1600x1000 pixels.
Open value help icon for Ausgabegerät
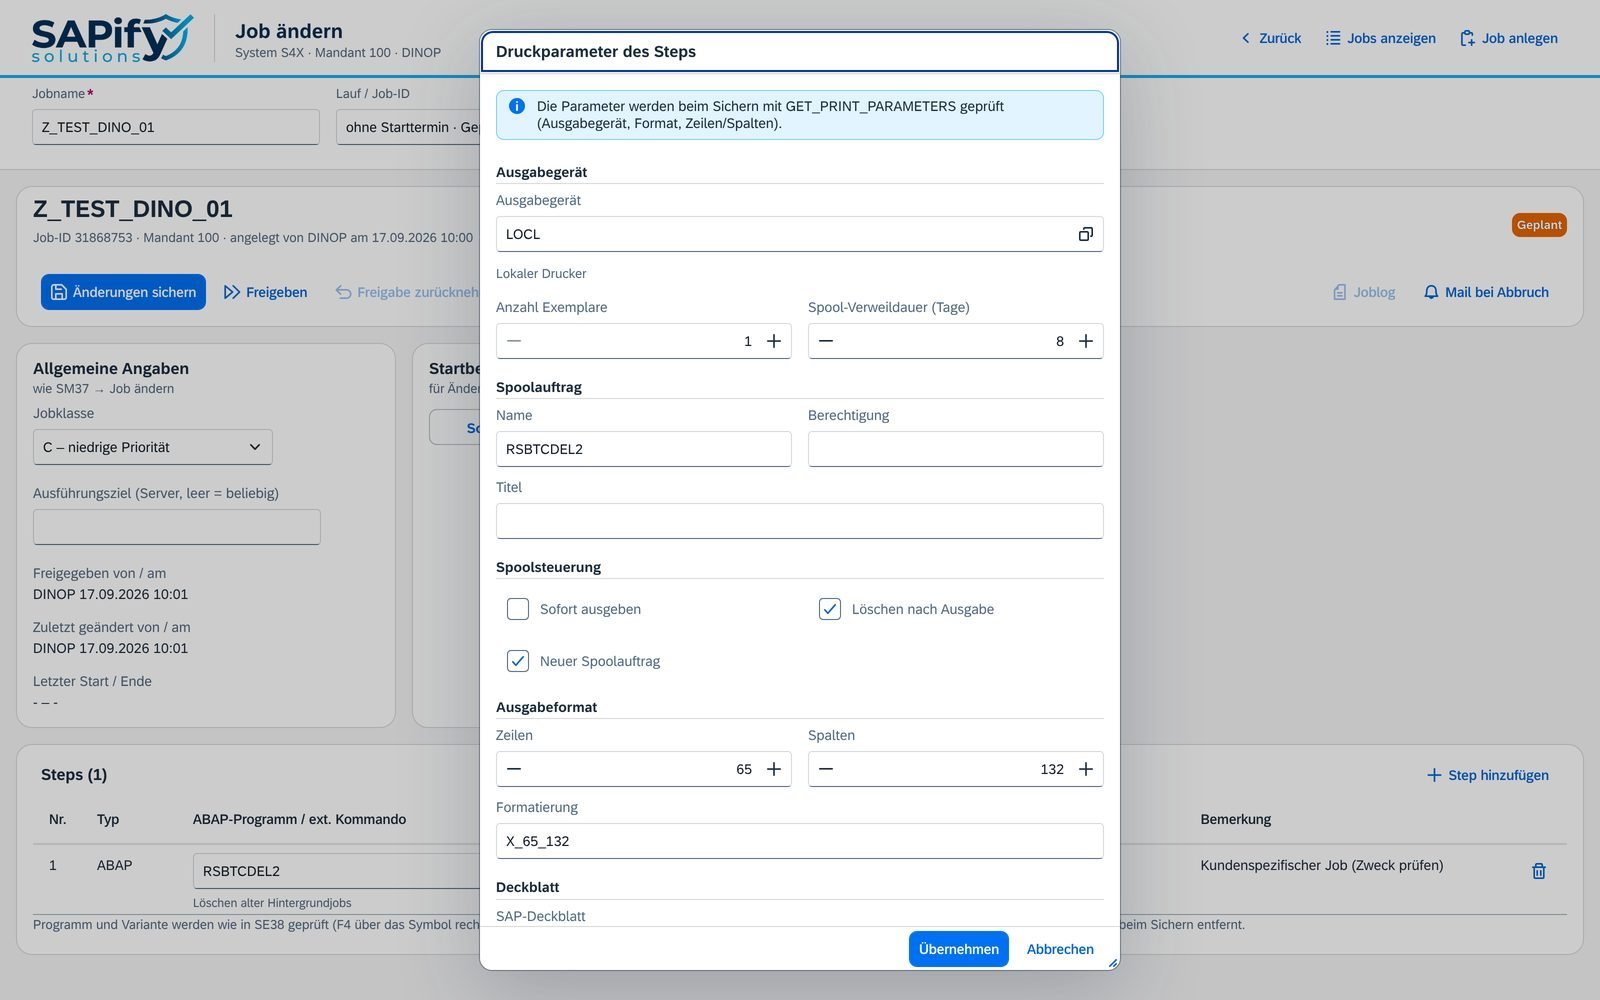tap(1085, 234)
